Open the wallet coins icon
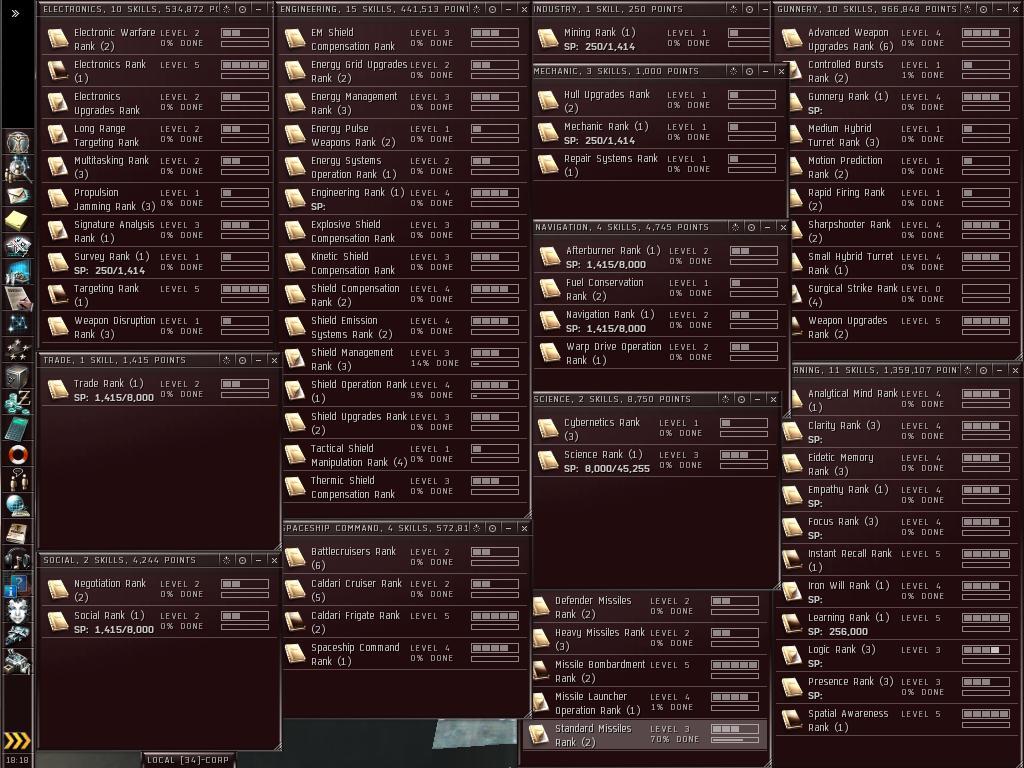Screen dimensions: 1024x768 click(18, 402)
